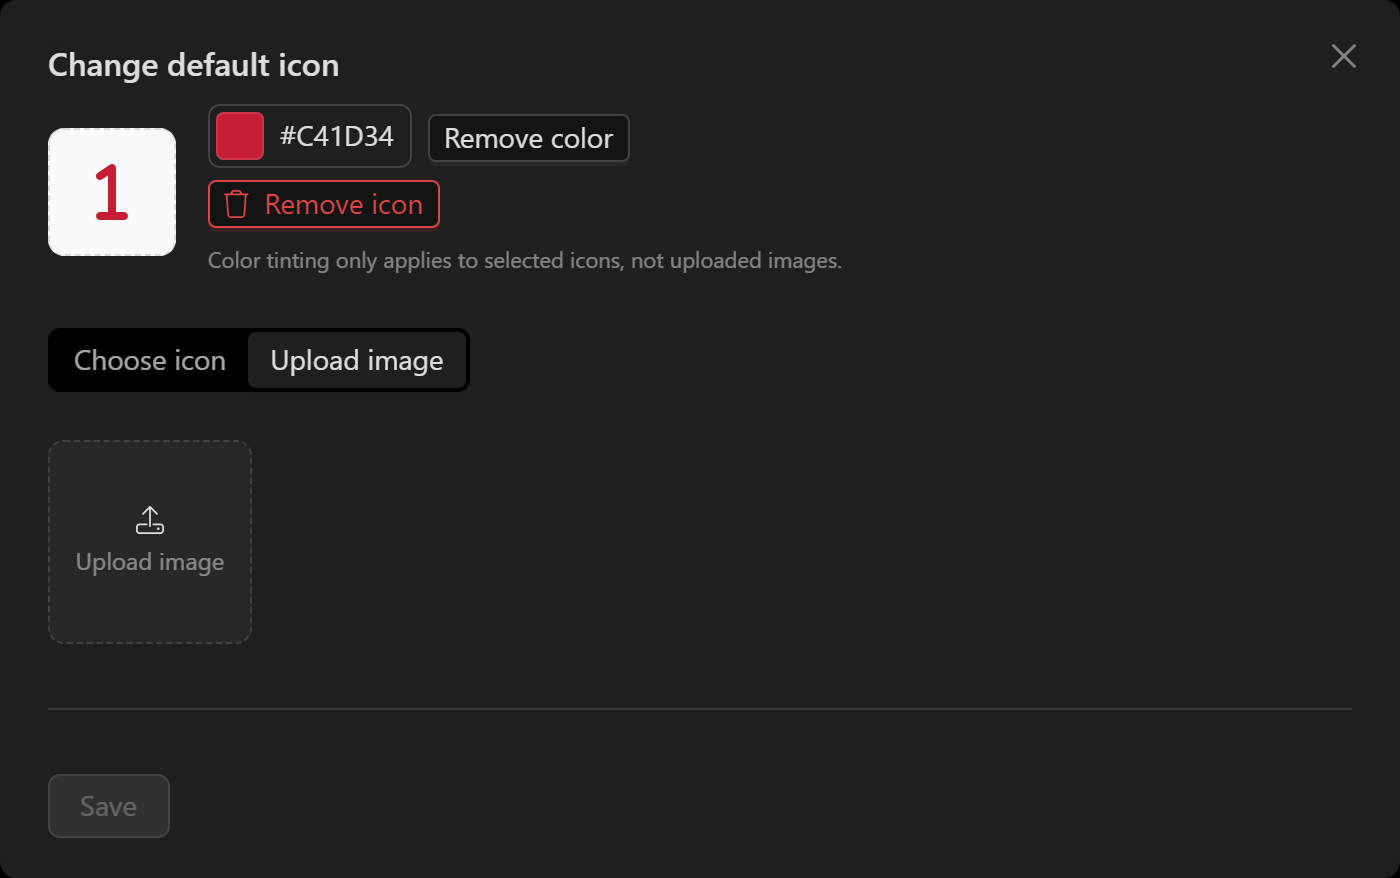Screen dimensions: 1400x878
Task: Click the Upload image label in drop zone
Action: pos(150,562)
